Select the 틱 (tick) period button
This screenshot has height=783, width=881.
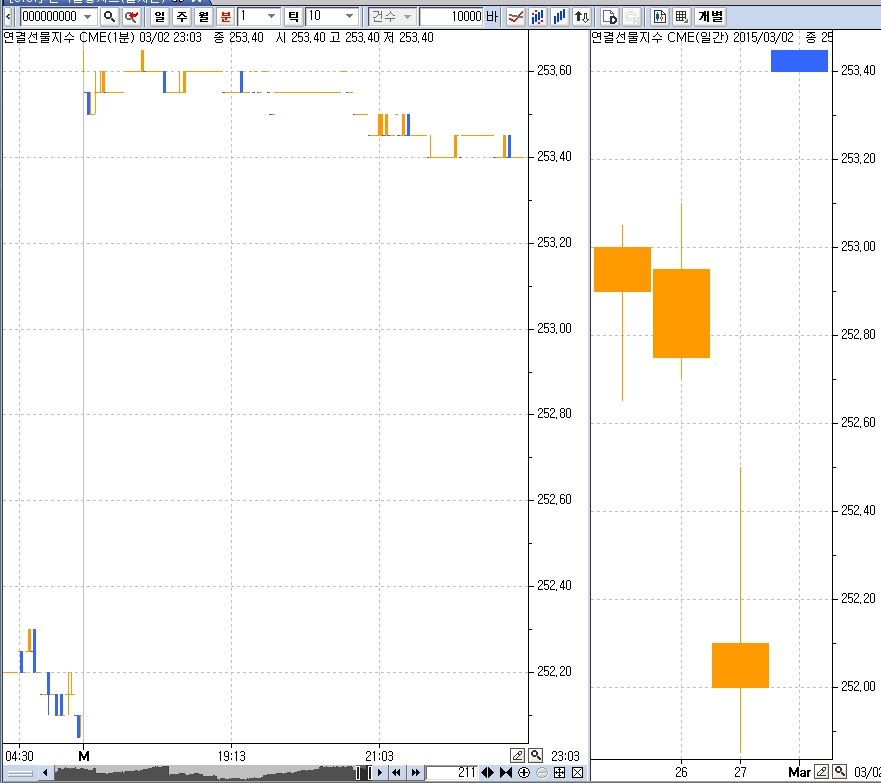293,17
